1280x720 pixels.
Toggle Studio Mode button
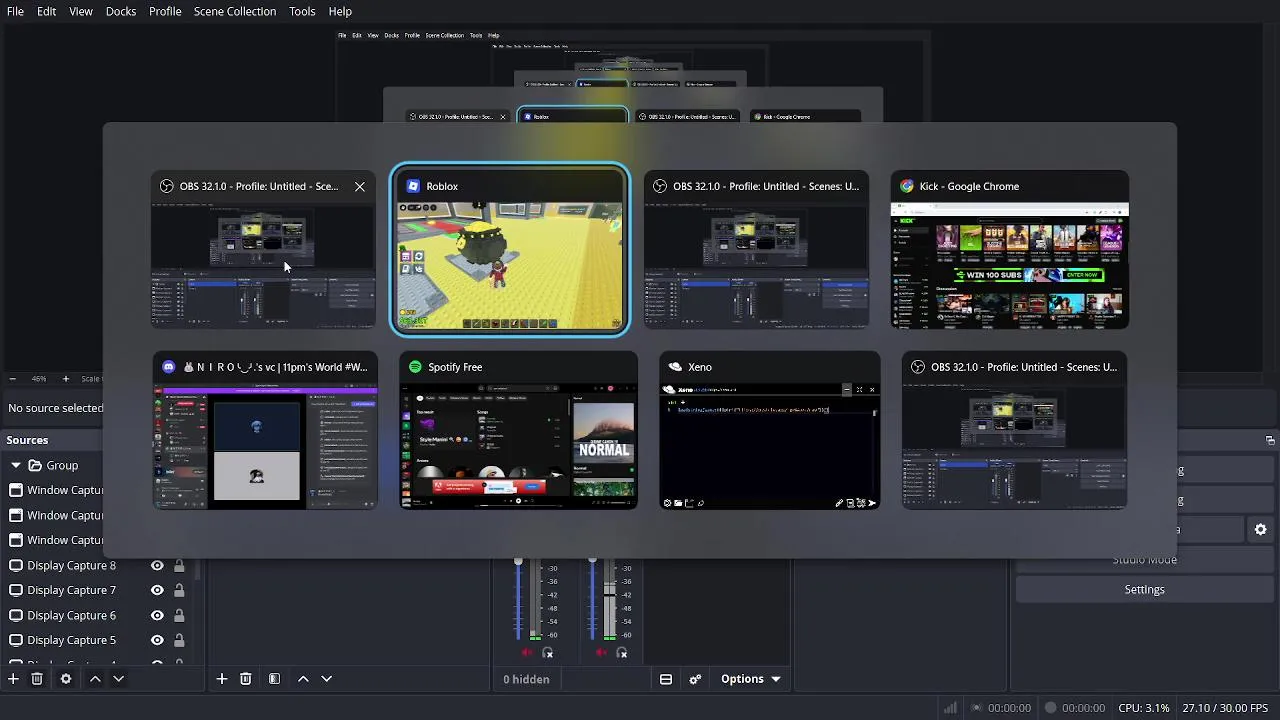pos(1144,560)
